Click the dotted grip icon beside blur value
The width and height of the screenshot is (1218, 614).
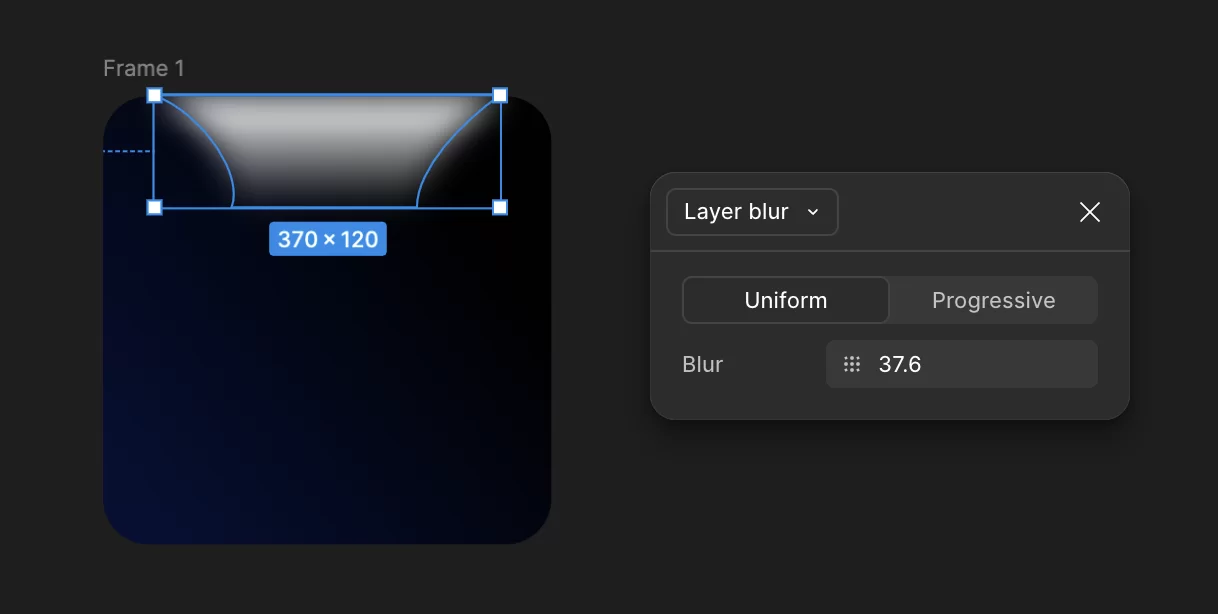pos(852,364)
